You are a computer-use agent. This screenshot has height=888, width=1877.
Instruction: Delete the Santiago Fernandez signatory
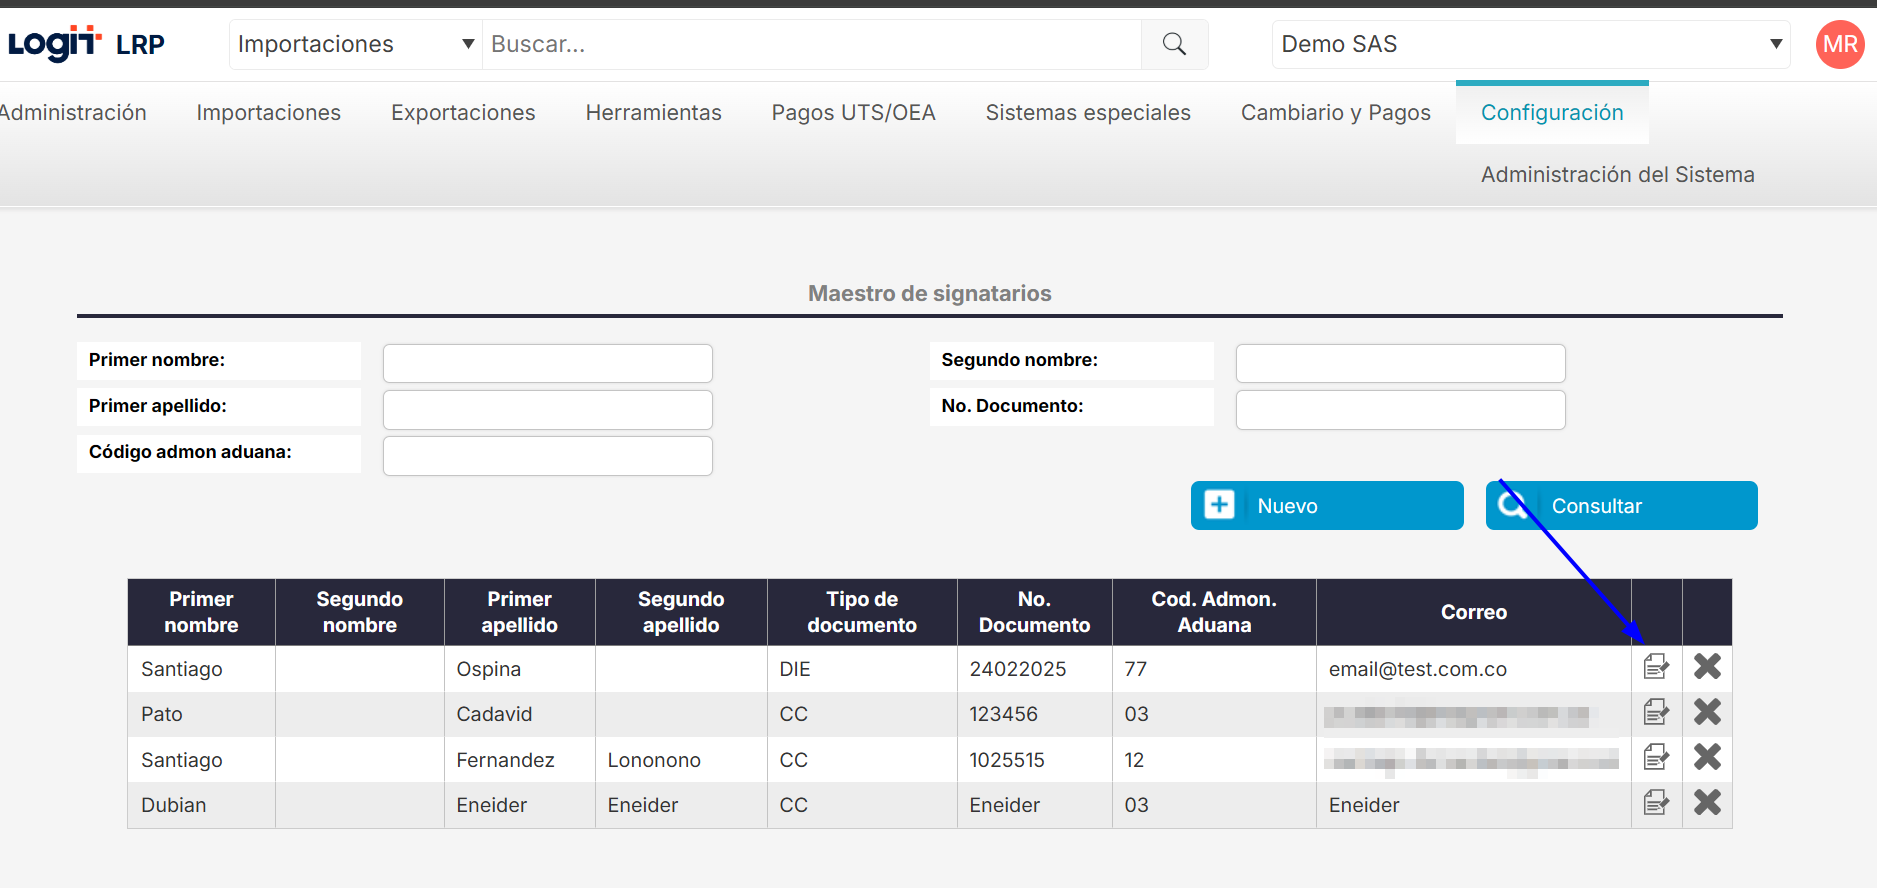[1707, 757]
